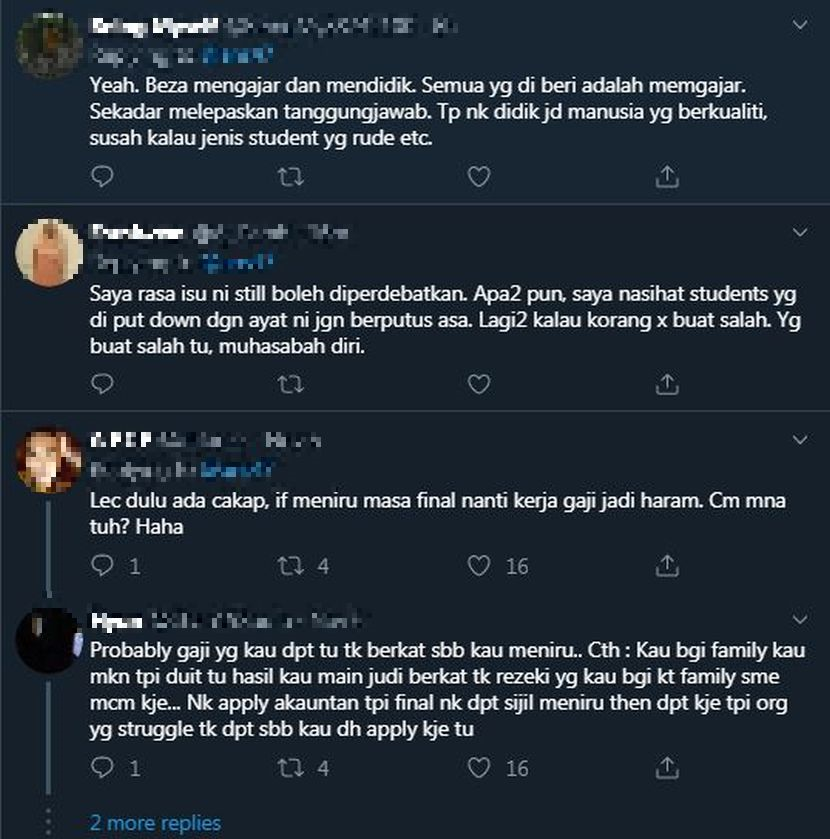Open blonde-haired profile avatar on second tweet
Screen dimensions: 830x839
click(49, 253)
